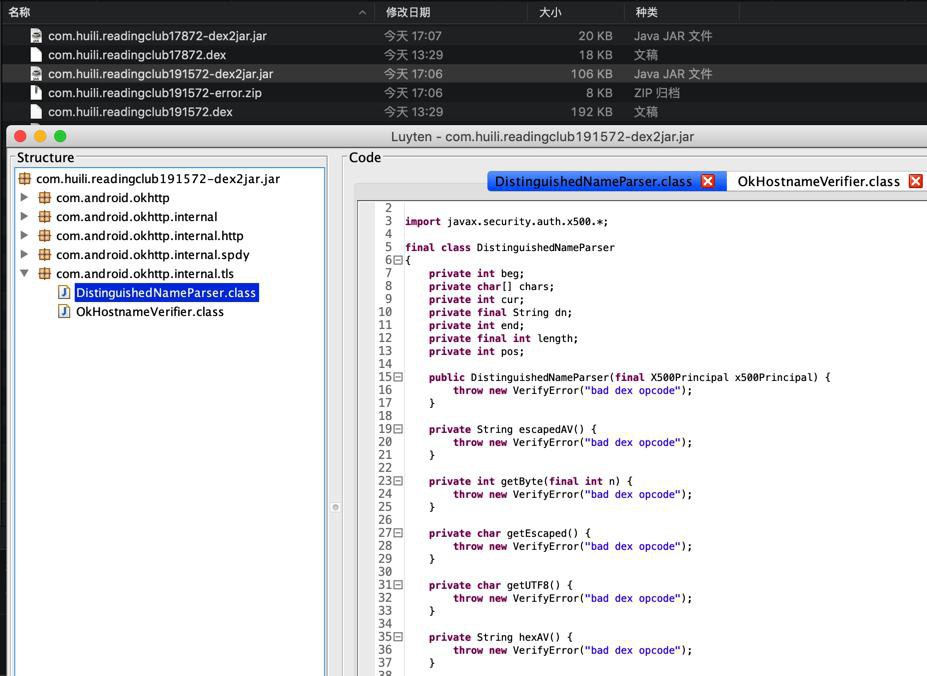Switch to the OkHostnameVerifier.class tab
This screenshot has width=927, height=676.
click(818, 181)
